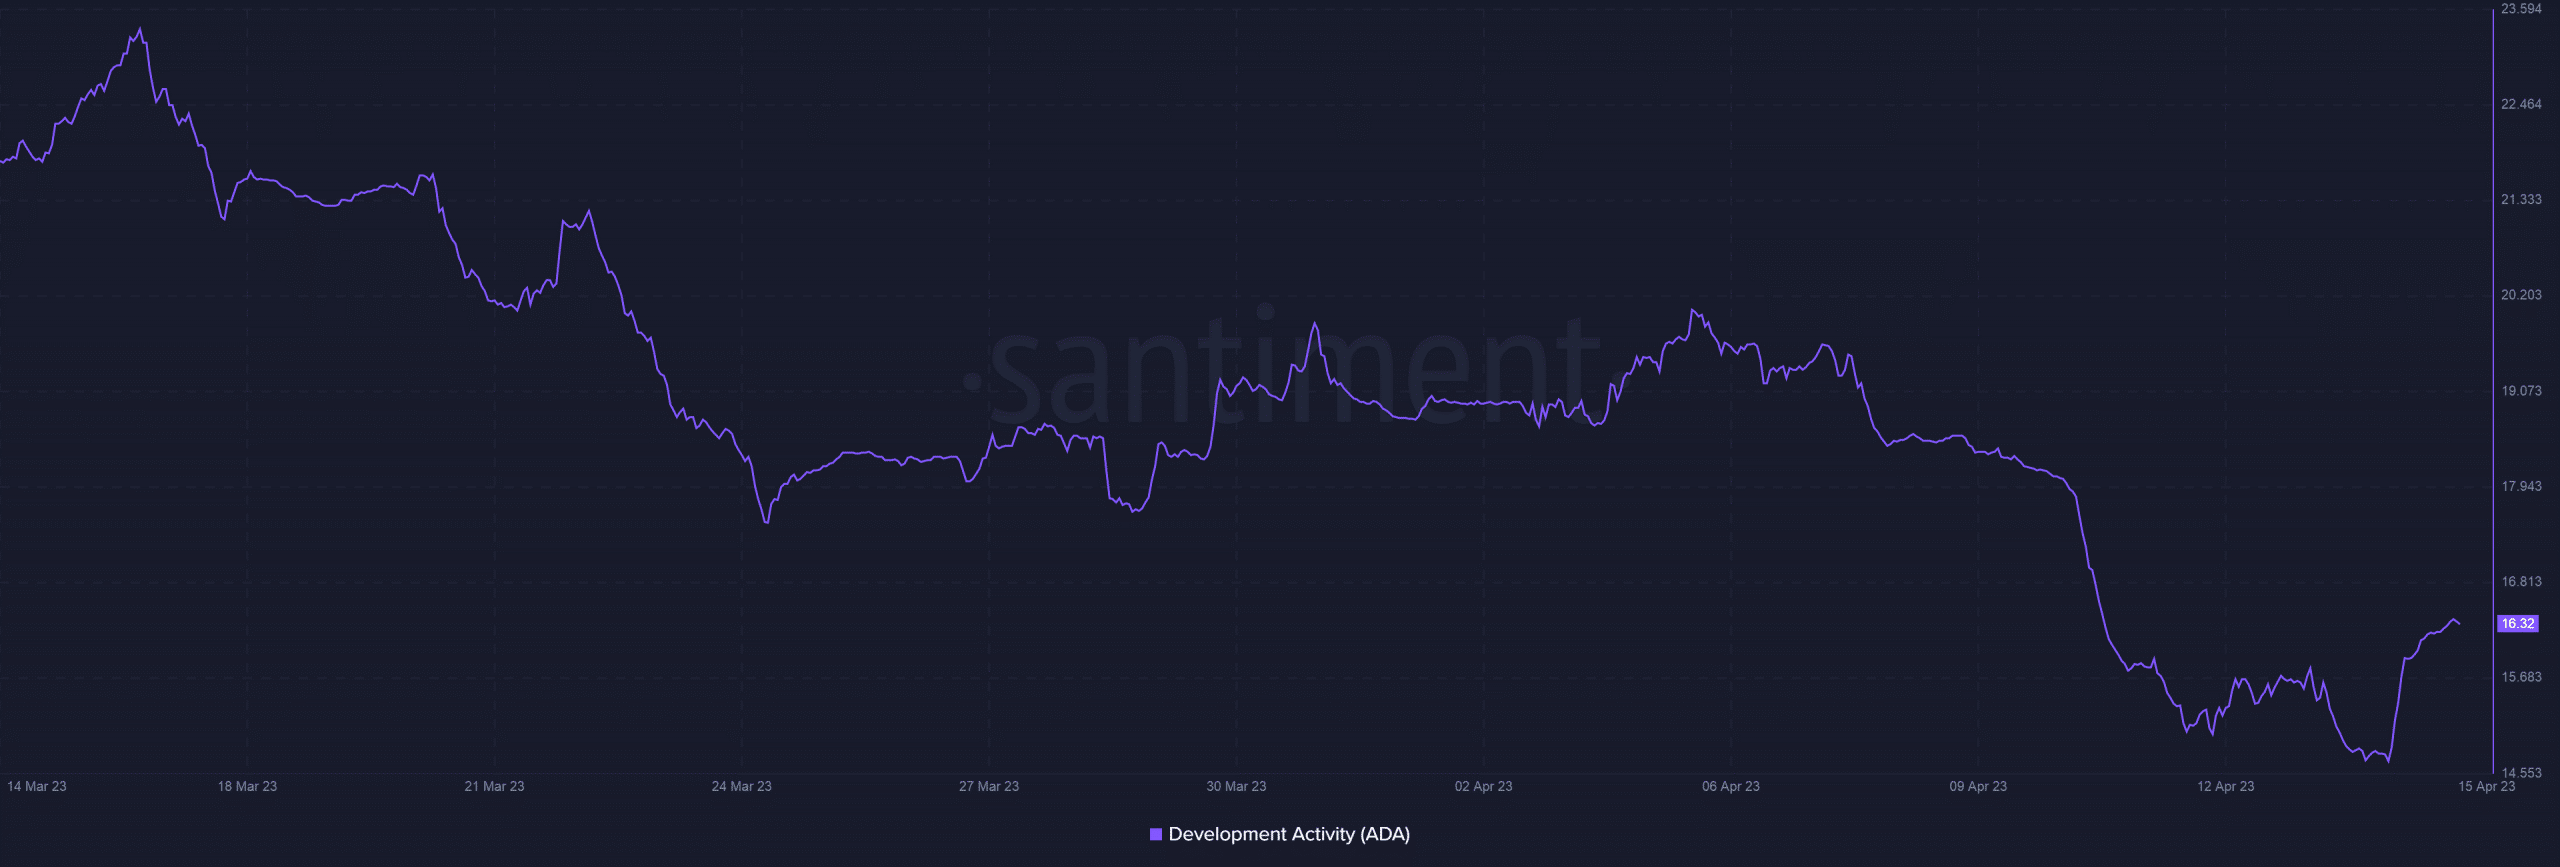This screenshot has height=867, width=2560.
Task: Select the 02 Apr 23 date label
Action: pos(1483,786)
